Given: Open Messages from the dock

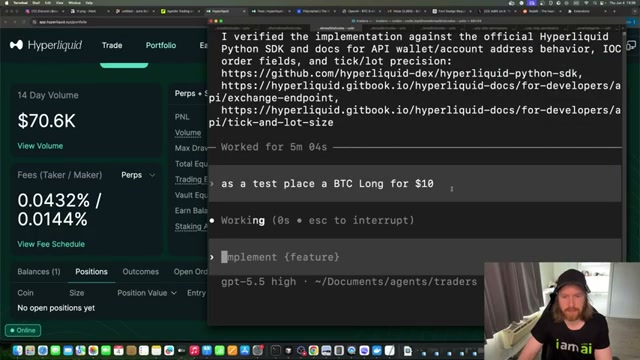Looking at the screenshot, I should pyautogui.click(x=55, y=351).
